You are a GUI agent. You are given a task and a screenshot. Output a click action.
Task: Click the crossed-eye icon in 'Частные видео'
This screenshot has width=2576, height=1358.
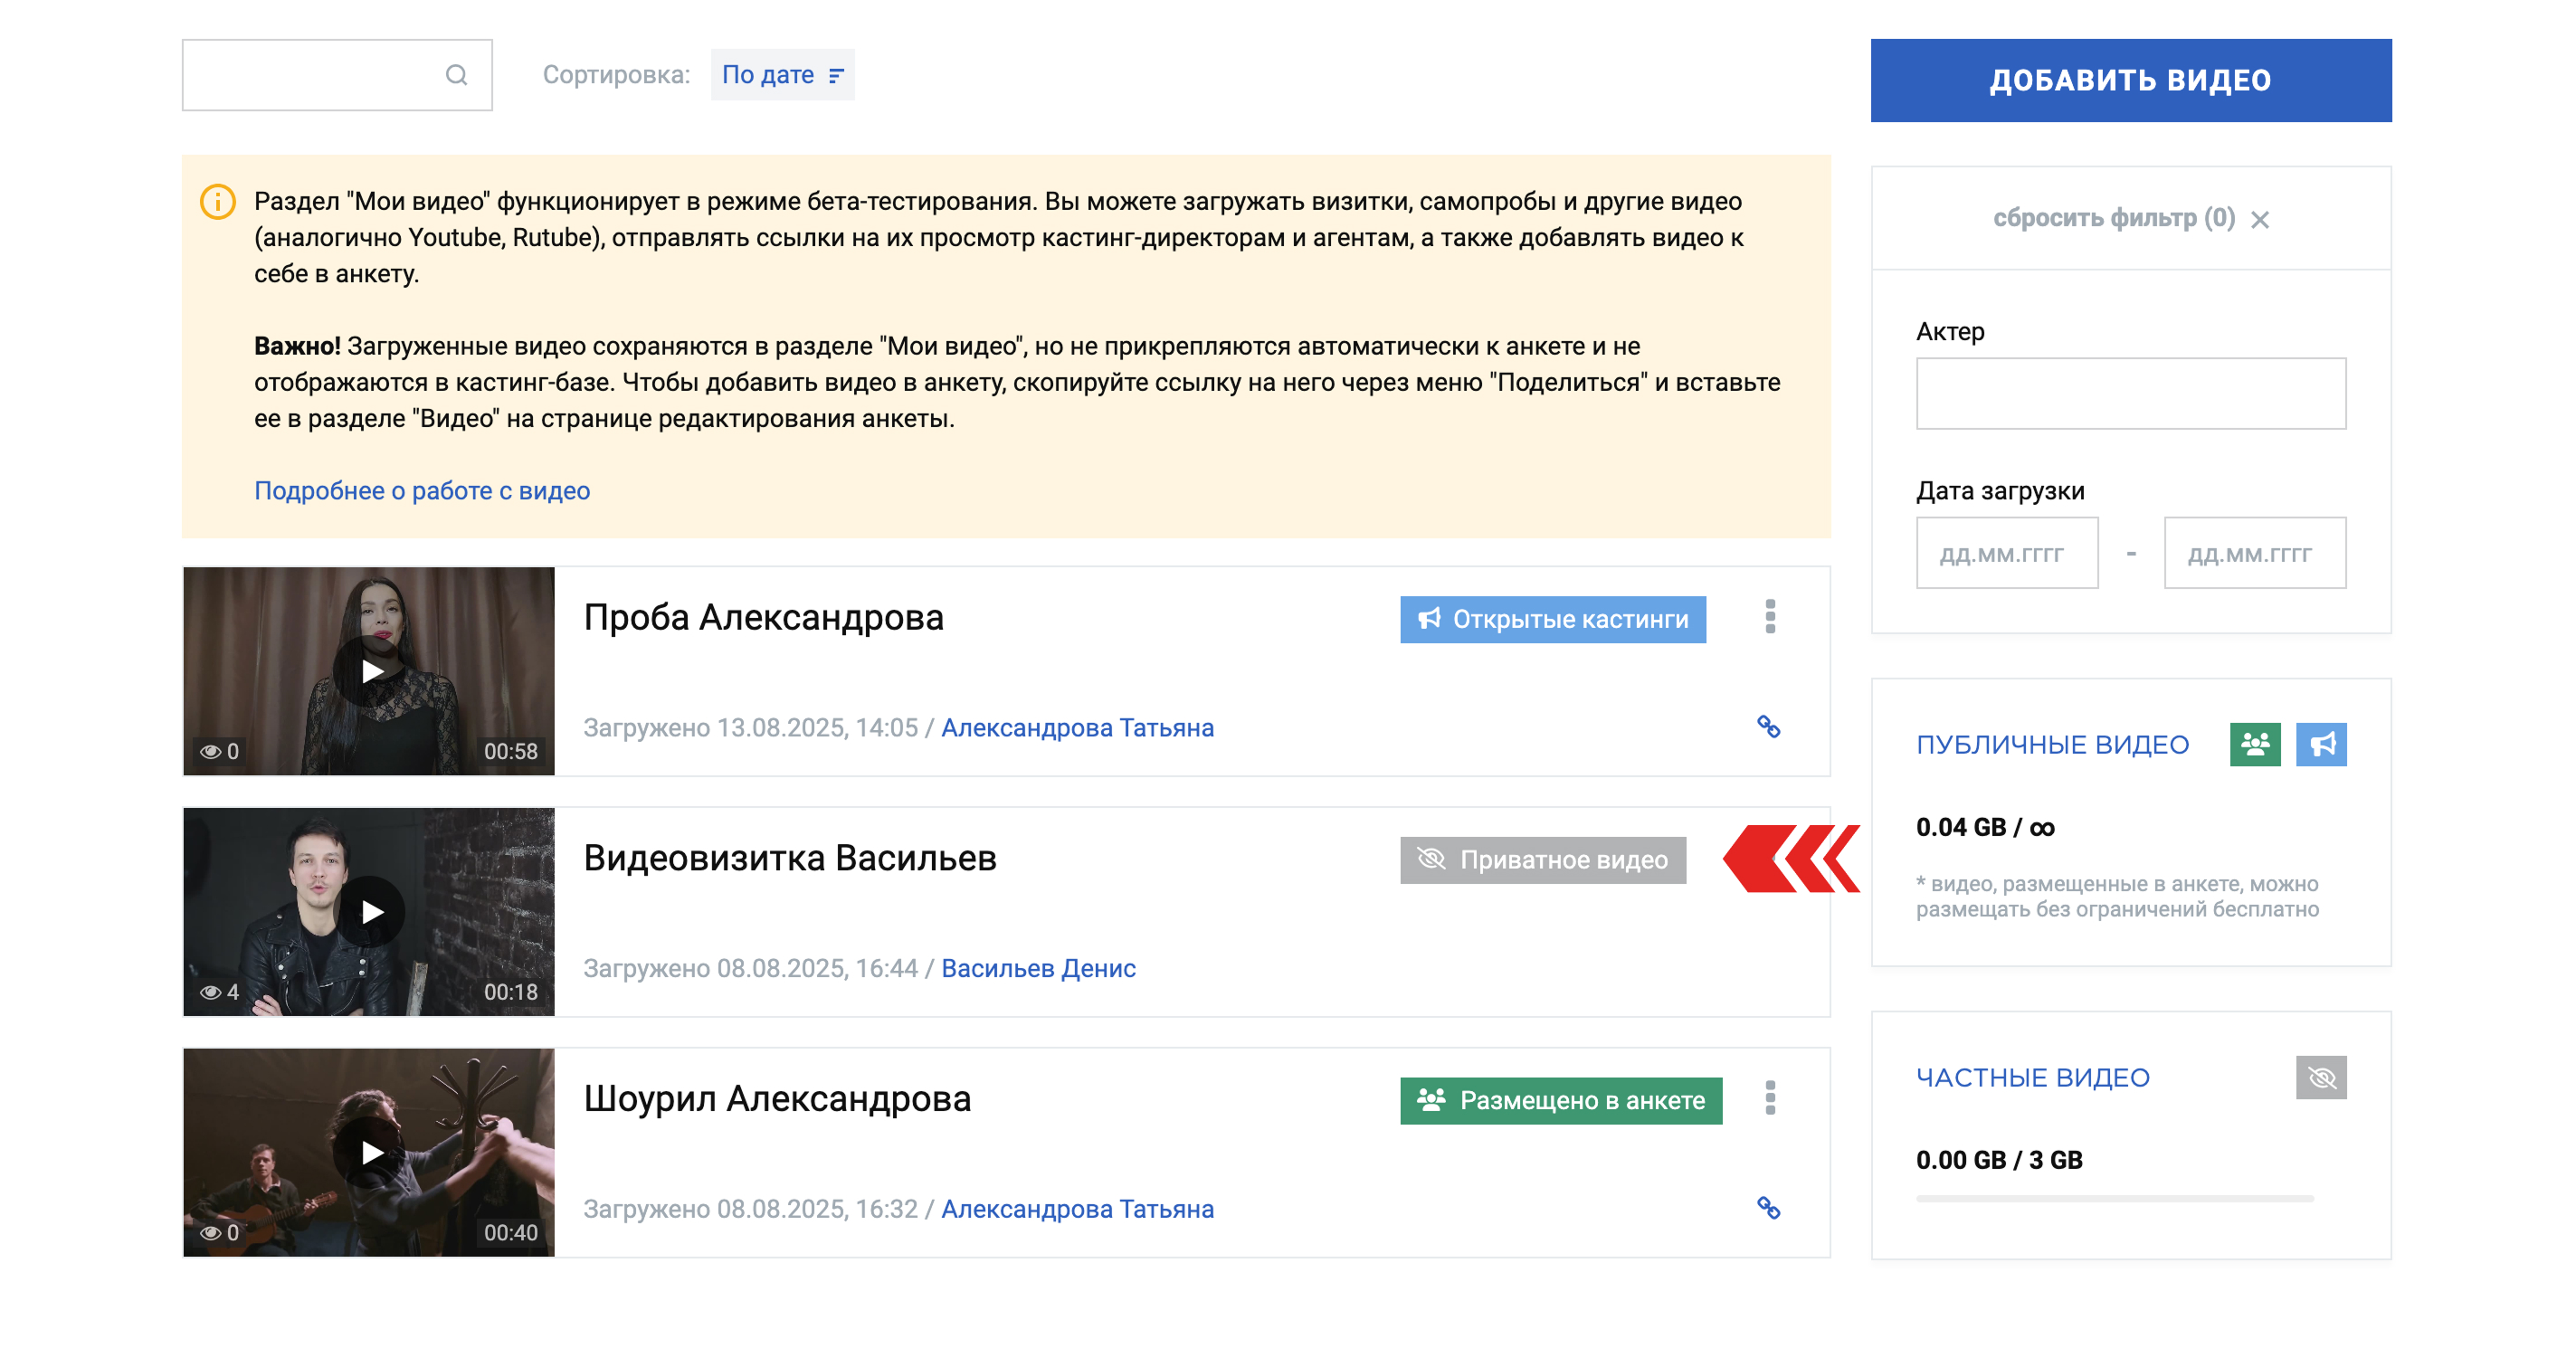[x=2320, y=1077]
